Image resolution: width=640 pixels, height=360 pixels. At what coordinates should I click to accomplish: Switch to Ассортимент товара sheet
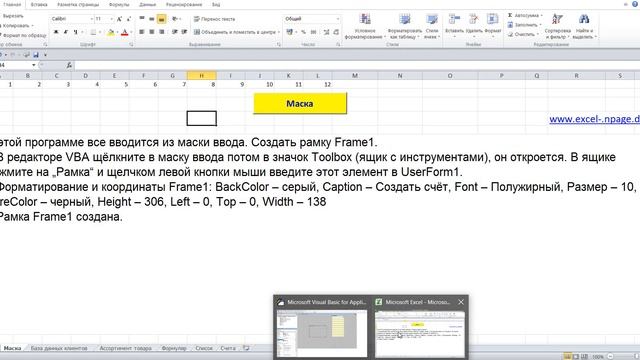pos(125,348)
